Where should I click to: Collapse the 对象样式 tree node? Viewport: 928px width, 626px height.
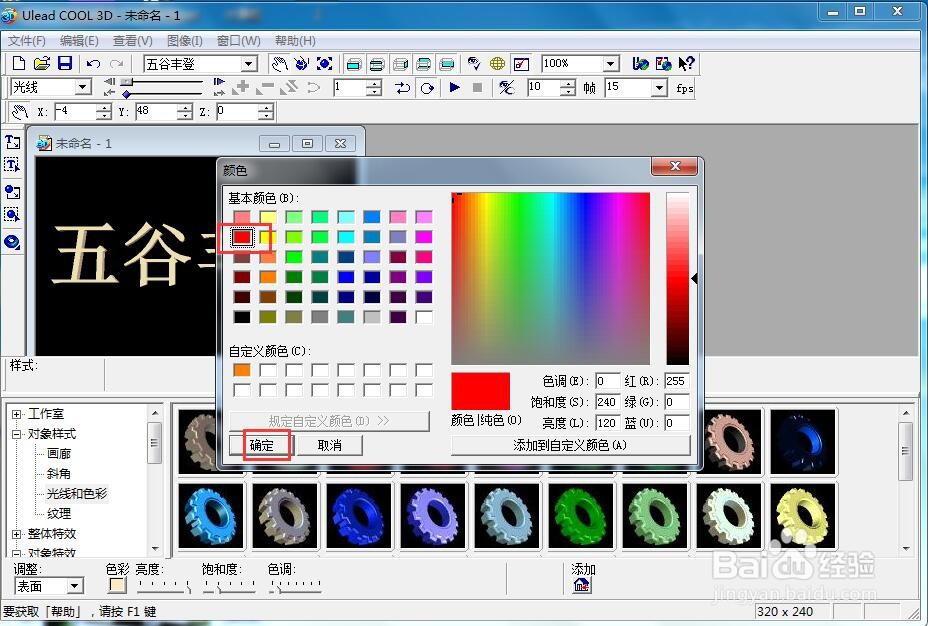(x=17, y=434)
